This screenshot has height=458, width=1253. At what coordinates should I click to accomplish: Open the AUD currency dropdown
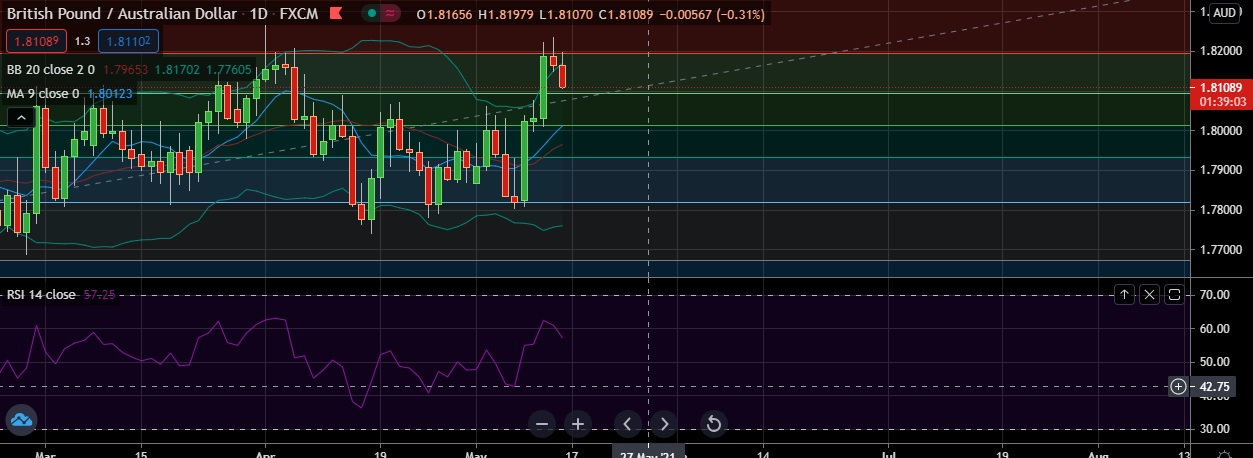click(1225, 13)
